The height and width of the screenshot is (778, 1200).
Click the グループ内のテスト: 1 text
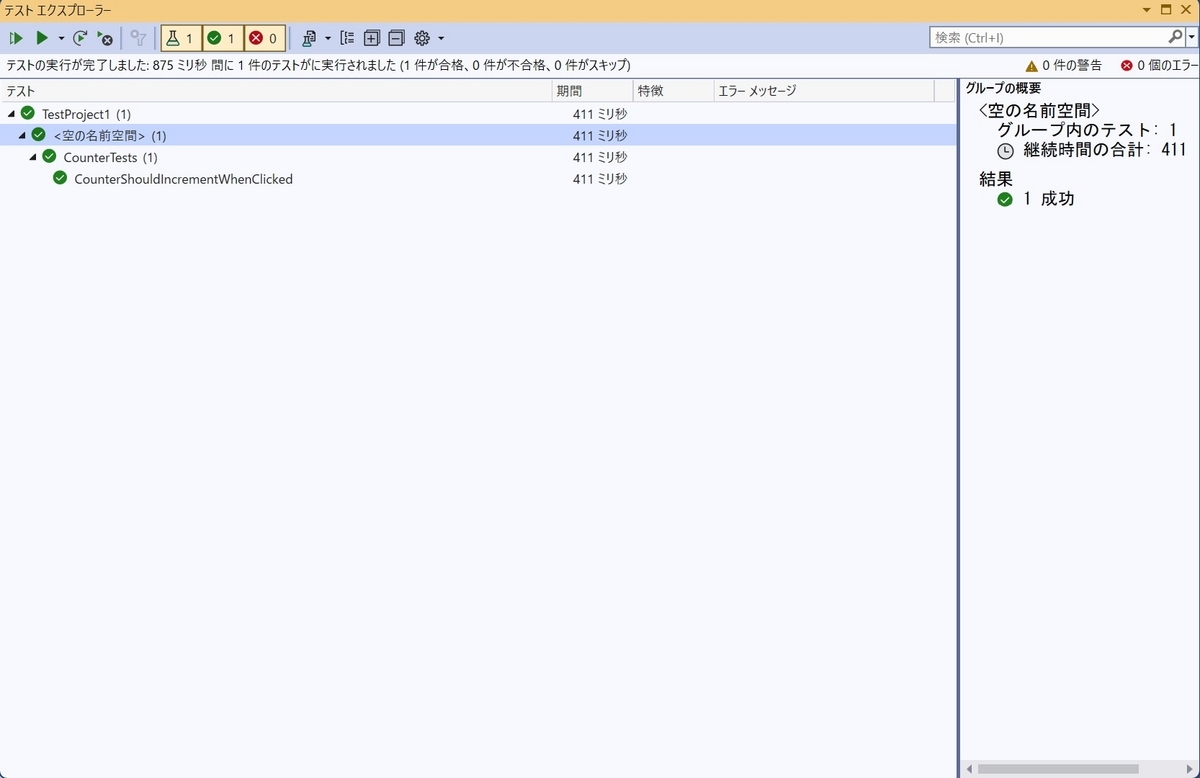(x=1087, y=130)
